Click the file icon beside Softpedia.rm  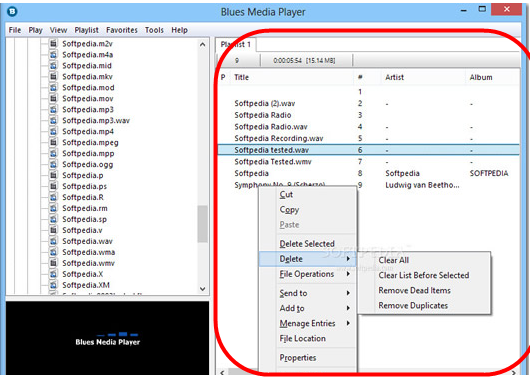53,208
